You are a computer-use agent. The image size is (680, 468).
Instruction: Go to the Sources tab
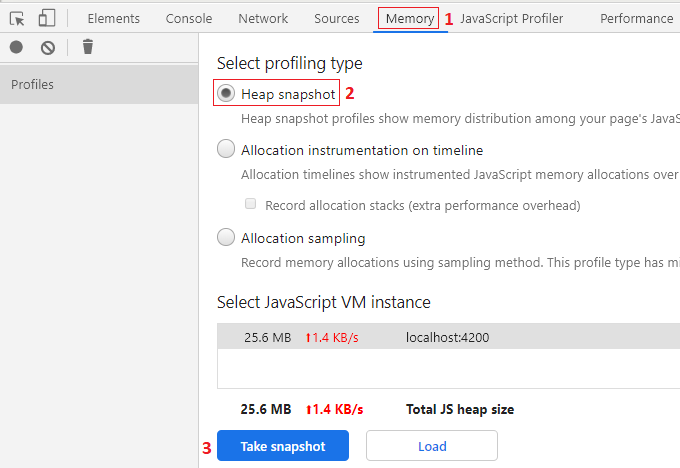click(337, 19)
